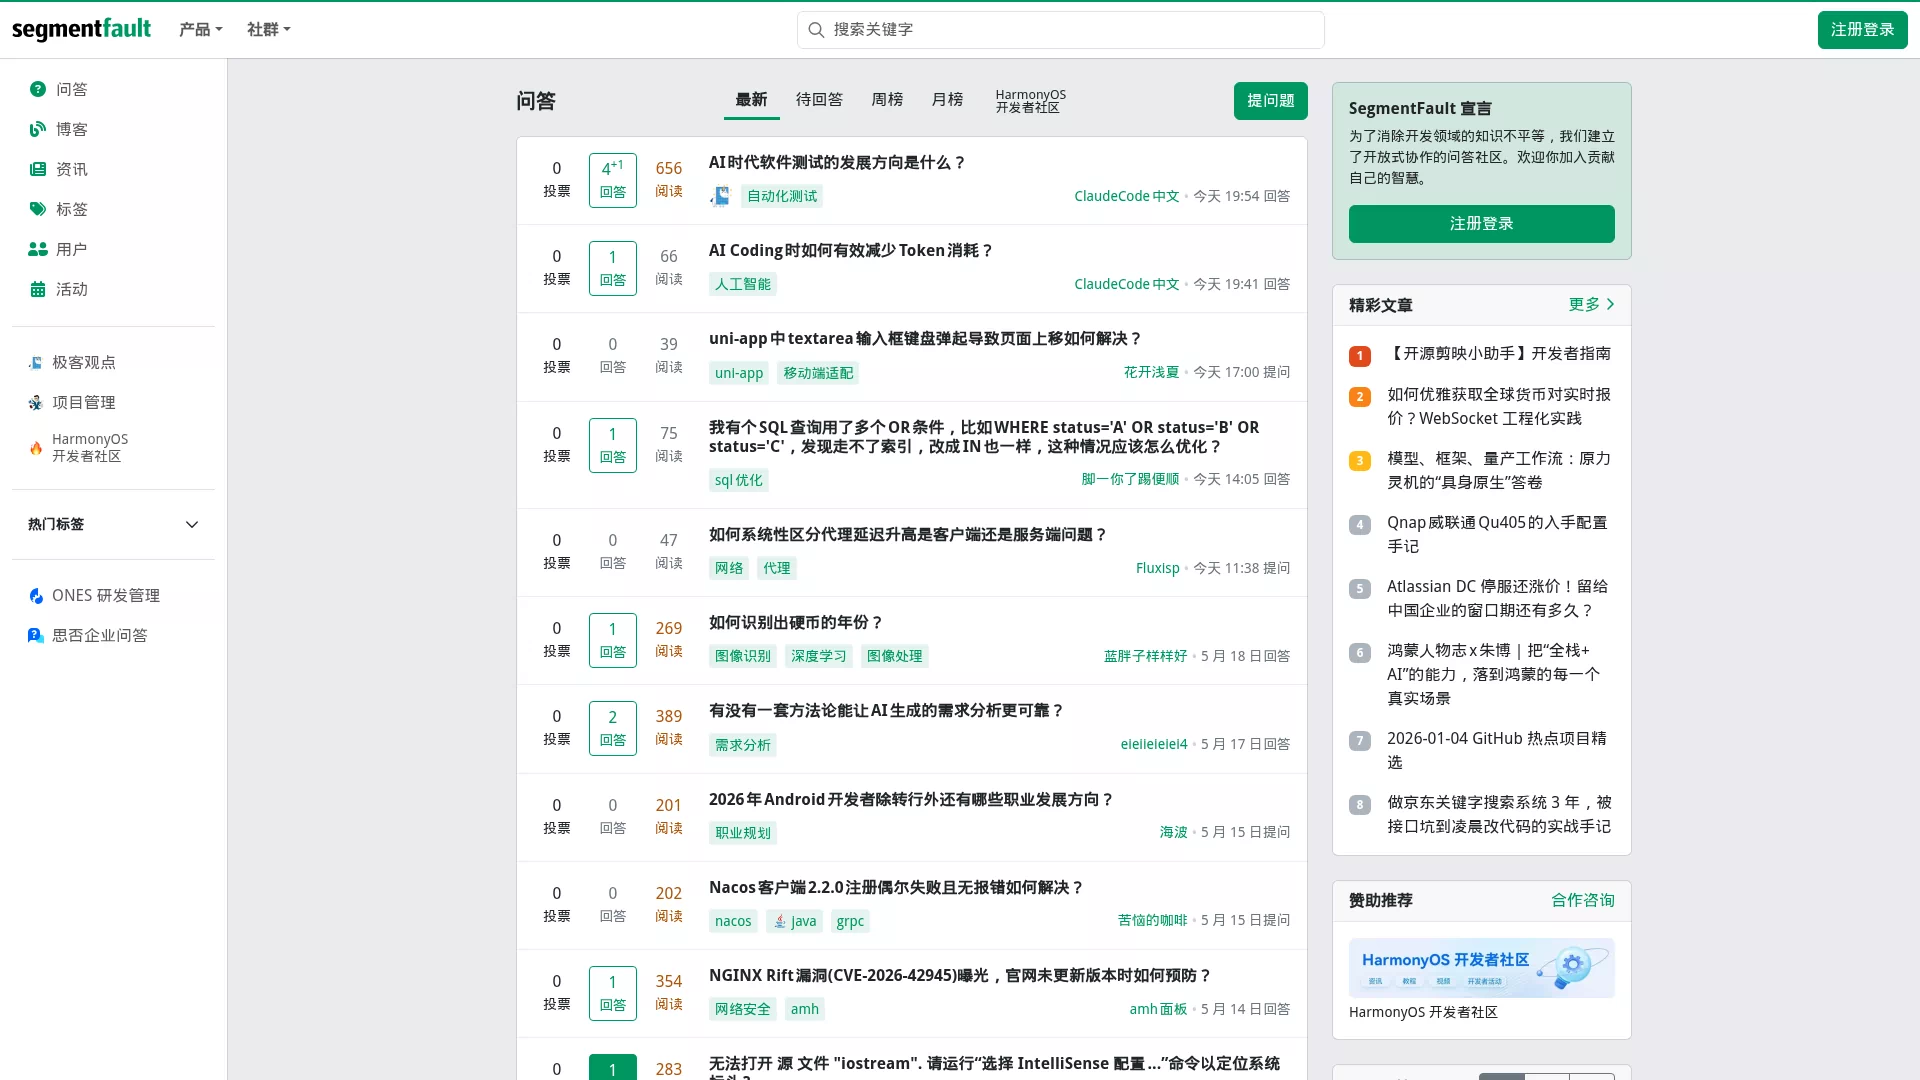Click the sql优化 tag
Image resolution: width=1920 pixels, height=1080 pixels.
point(738,480)
